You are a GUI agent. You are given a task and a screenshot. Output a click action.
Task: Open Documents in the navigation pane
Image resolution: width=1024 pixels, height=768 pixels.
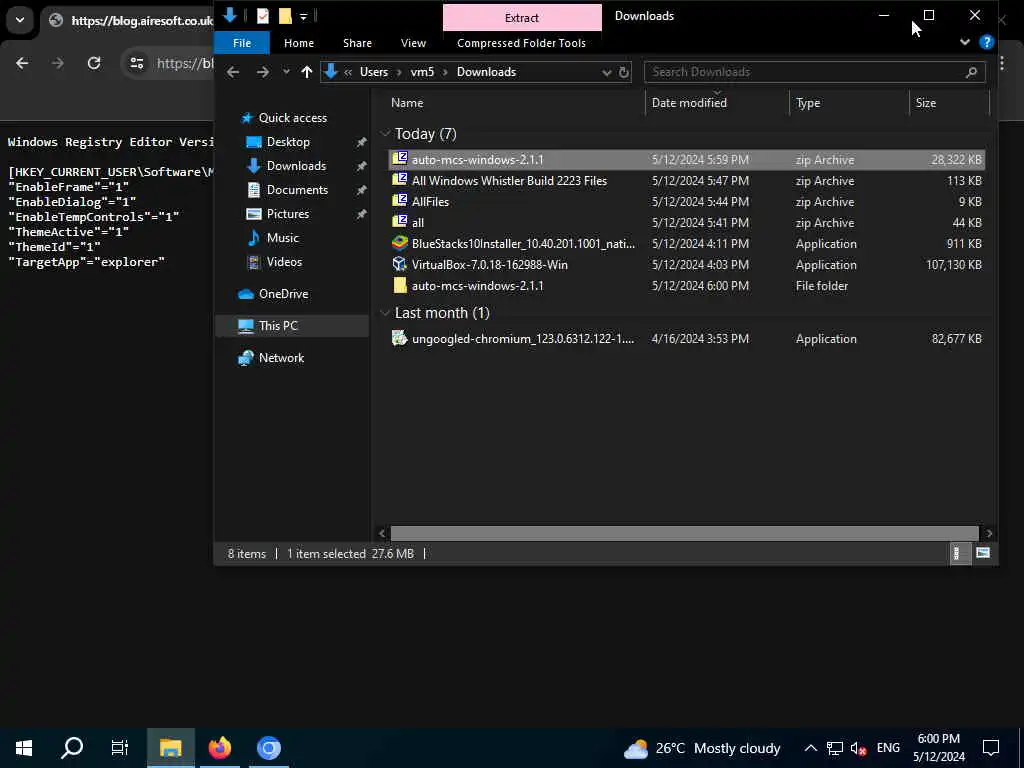coord(297,190)
